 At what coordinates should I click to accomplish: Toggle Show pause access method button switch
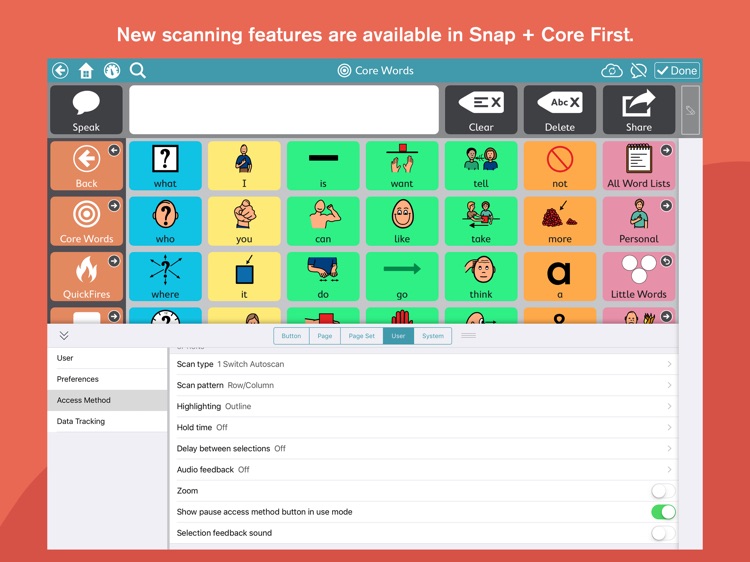(663, 512)
